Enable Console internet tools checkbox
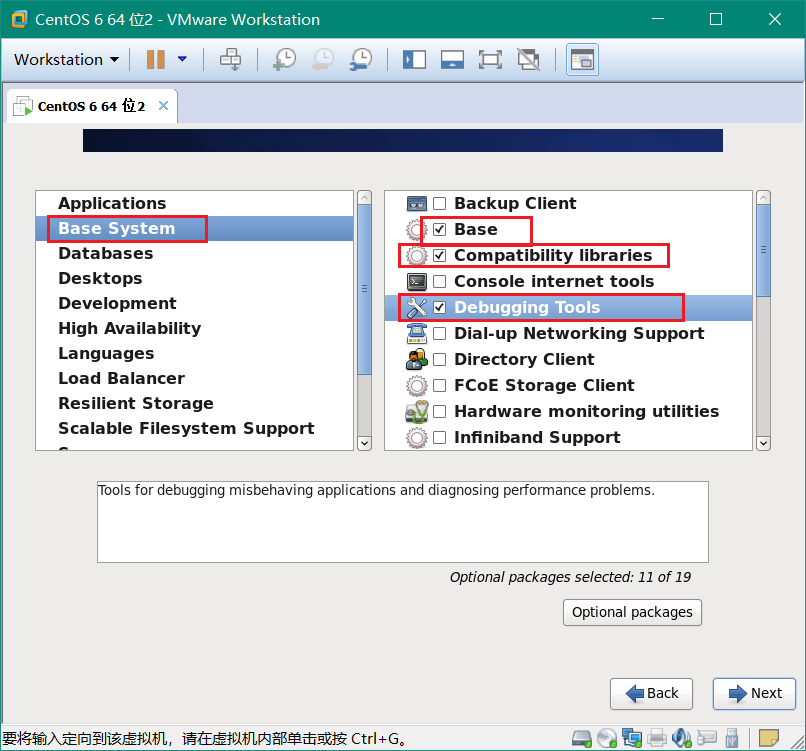Image resolution: width=806 pixels, height=751 pixels. 439,282
